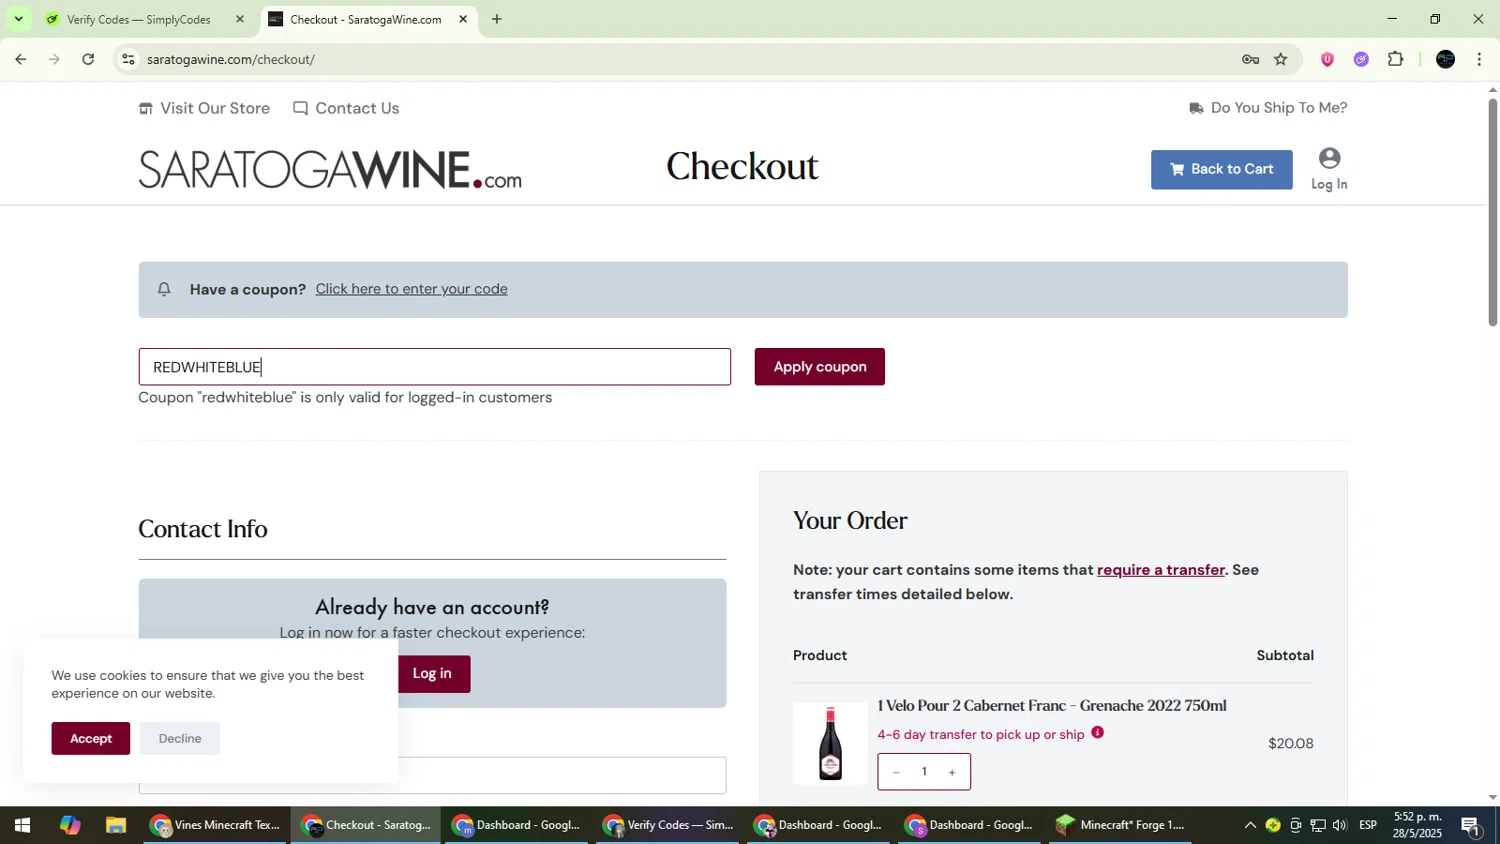Close the Verify Codes browser tab

pyautogui.click(x=239, y=19)
